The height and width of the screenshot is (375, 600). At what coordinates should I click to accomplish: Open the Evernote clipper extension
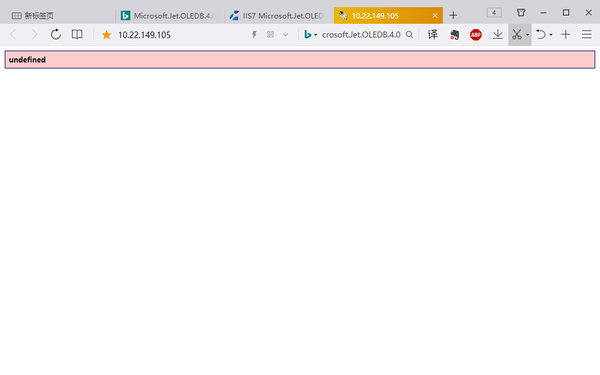(x=454, y=35)
